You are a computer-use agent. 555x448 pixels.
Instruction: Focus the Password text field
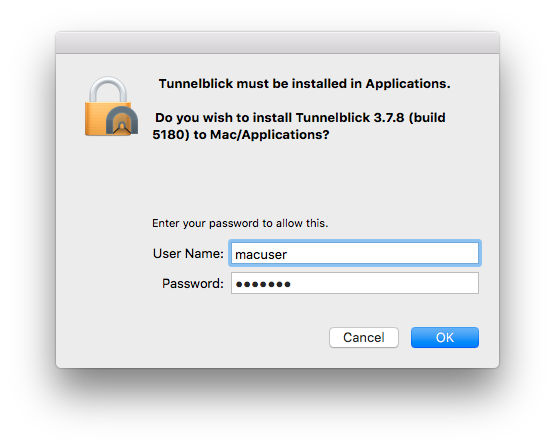[355, 283]
